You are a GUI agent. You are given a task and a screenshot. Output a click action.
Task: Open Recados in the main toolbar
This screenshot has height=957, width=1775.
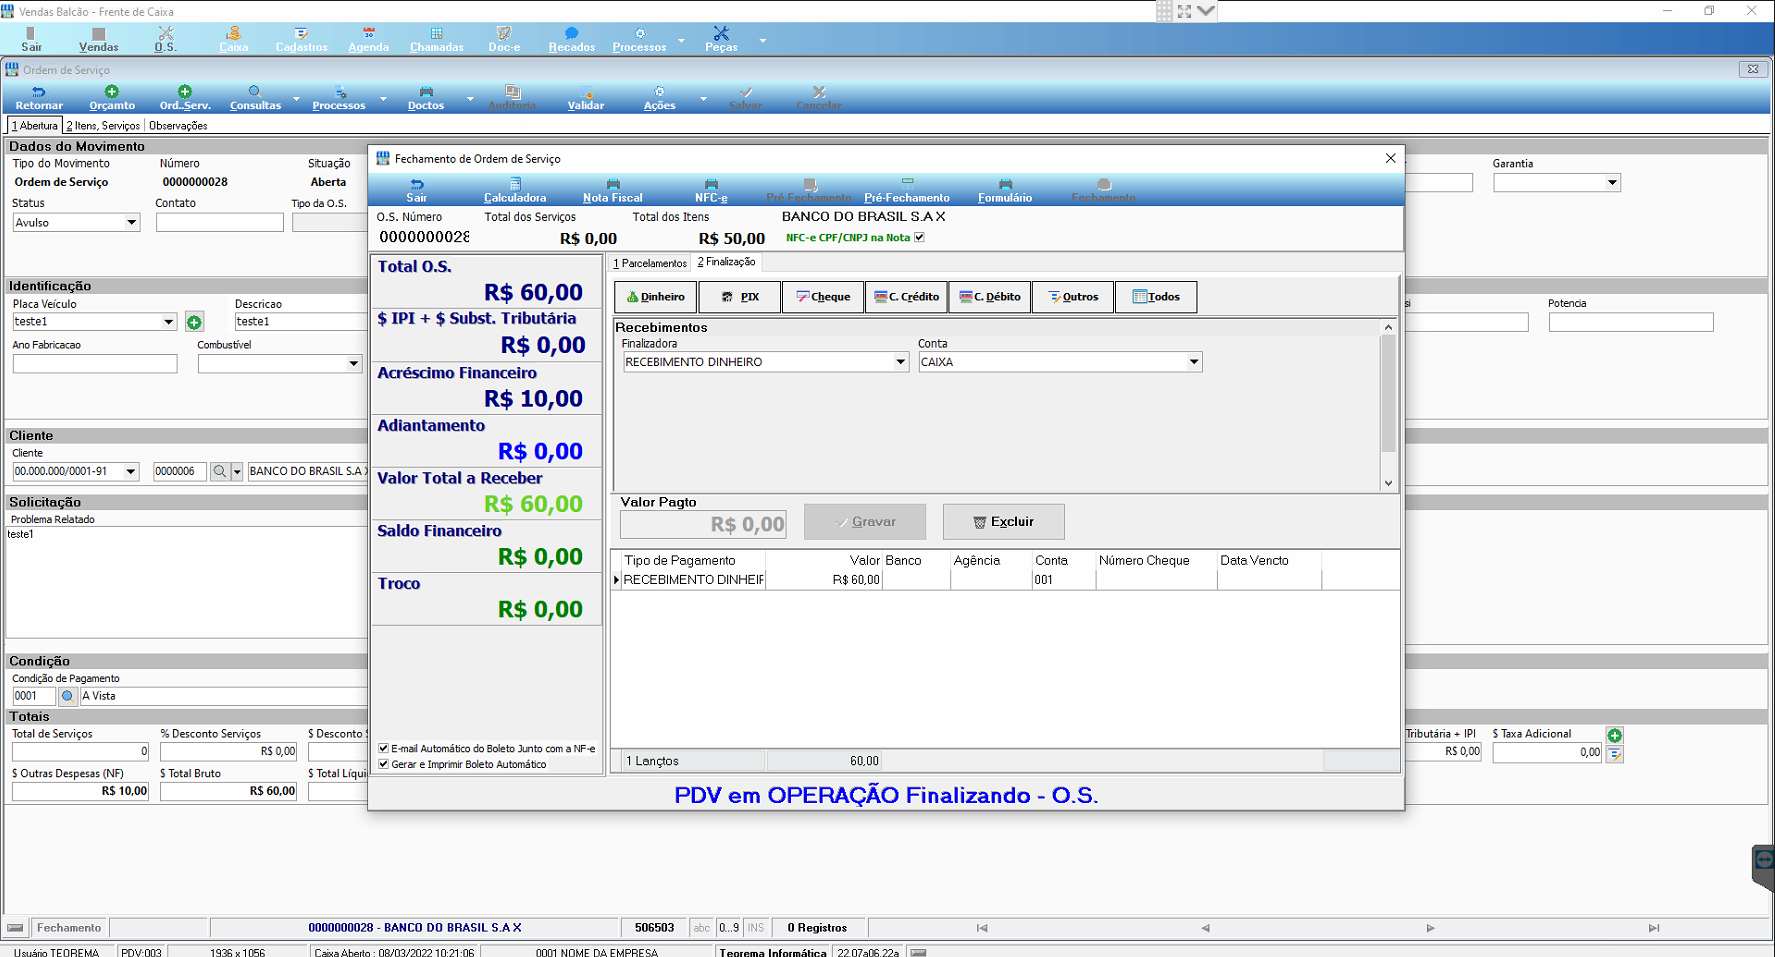point(572,40)
